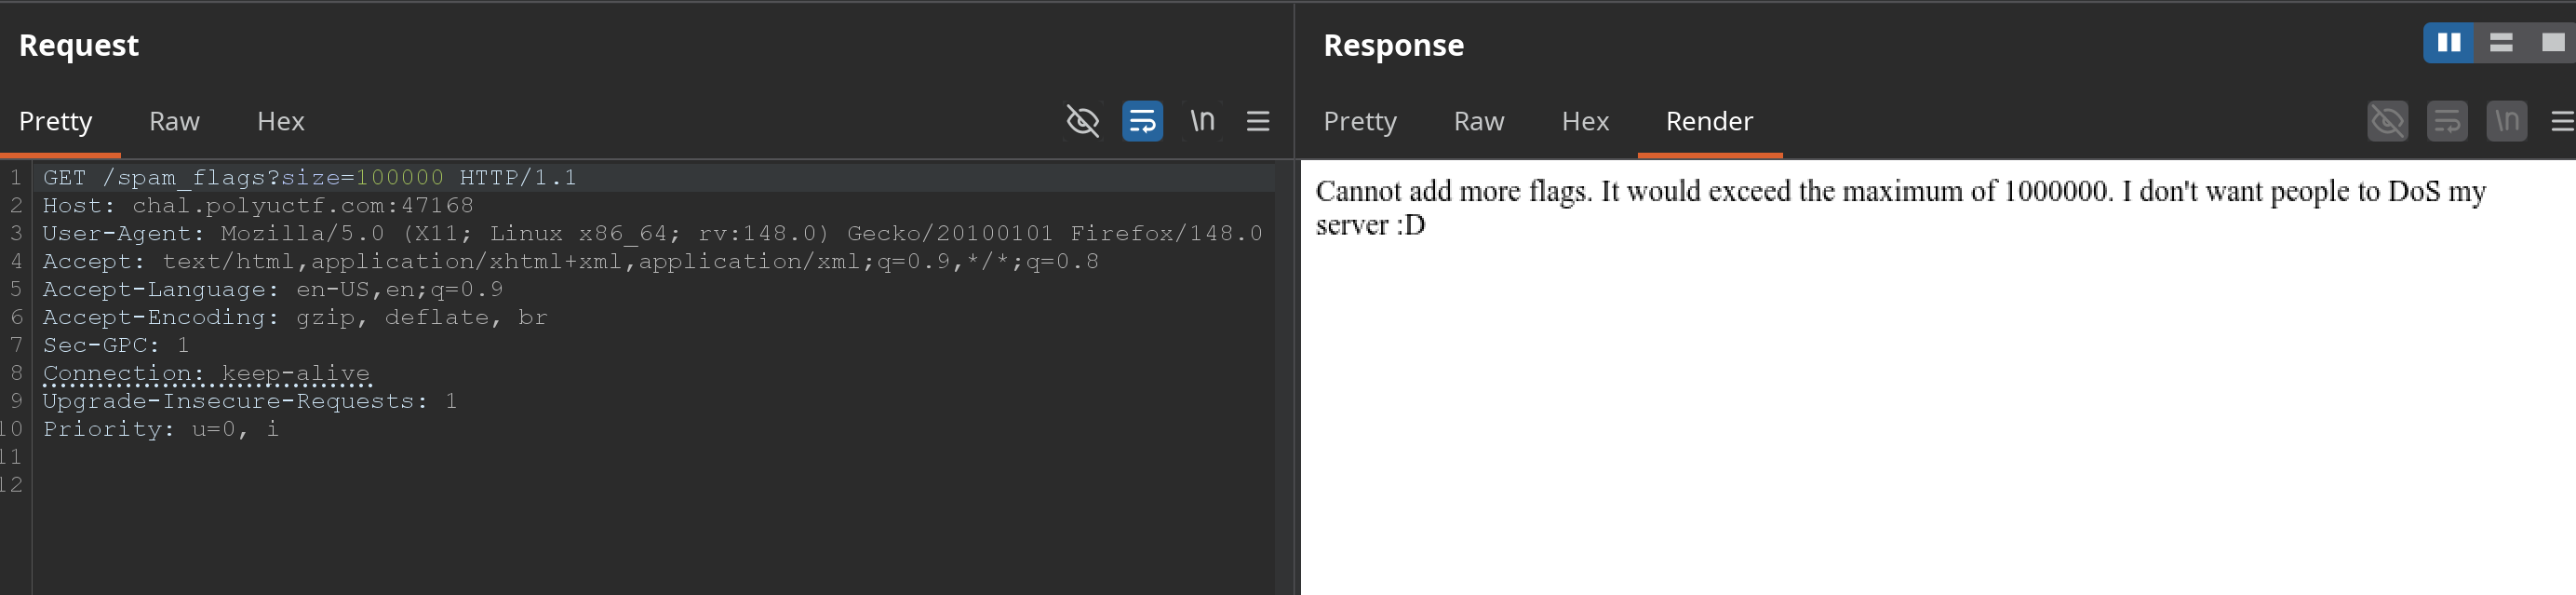Open Response panel hamburger options menu
This screenshot has height=595, width=2576.
(2563, 121)
